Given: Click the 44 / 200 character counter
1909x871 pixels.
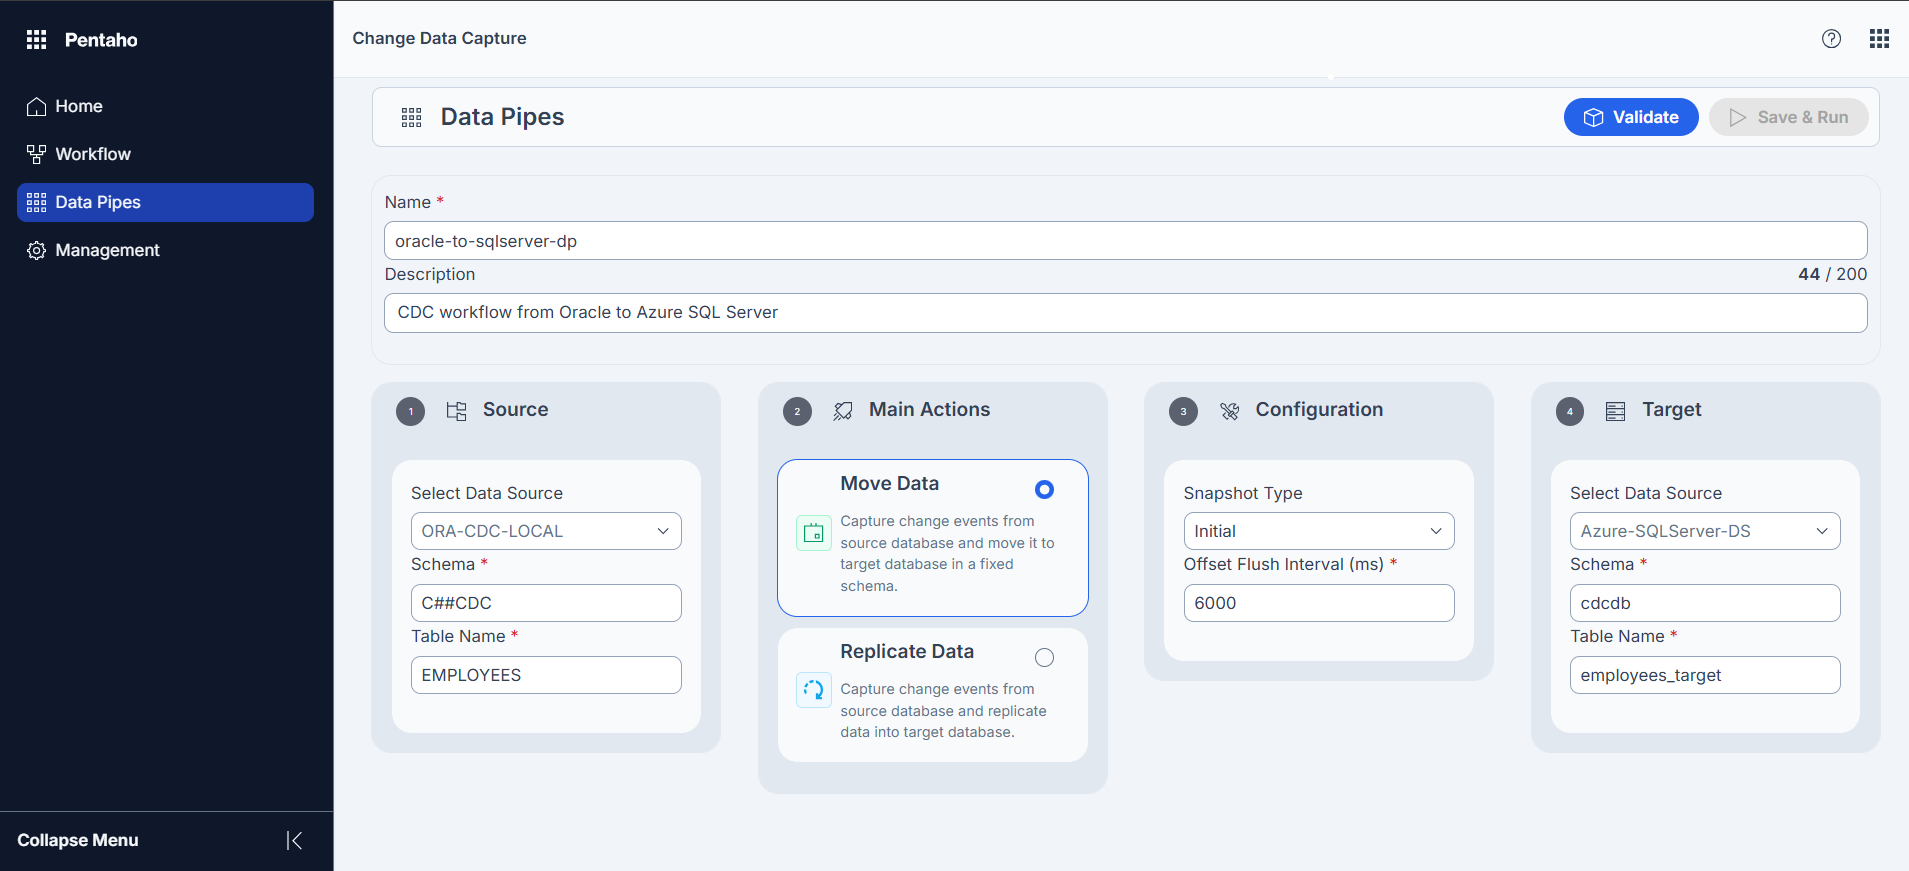Looking at the screenshot, I should coord(1832,274).
